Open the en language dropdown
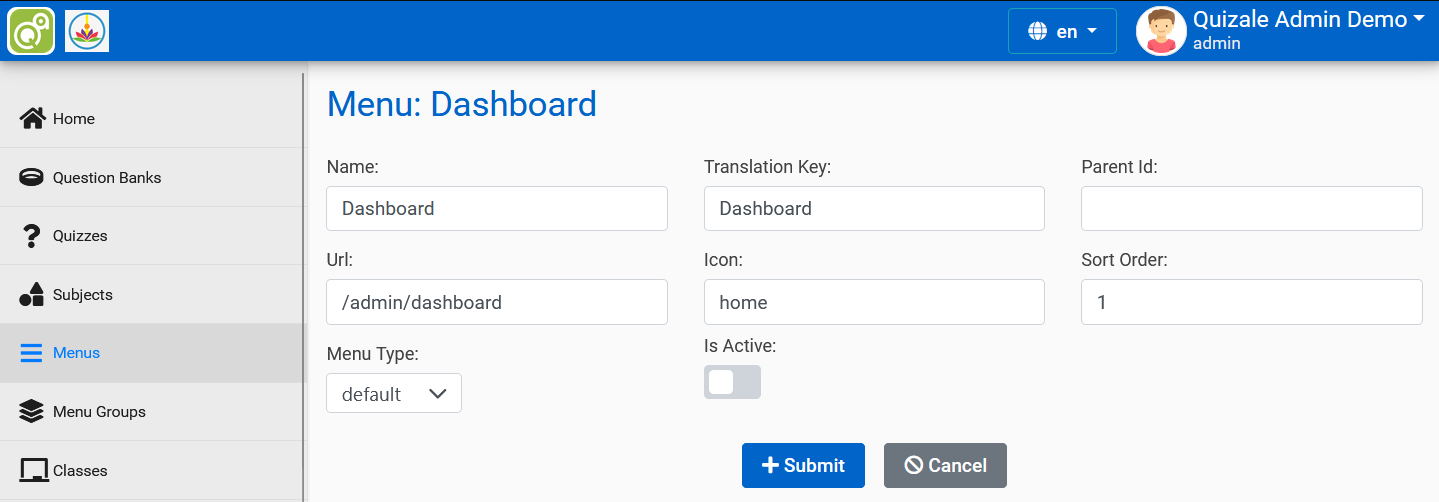Viewport: 1439px width, 502px height. point(1062,31)
